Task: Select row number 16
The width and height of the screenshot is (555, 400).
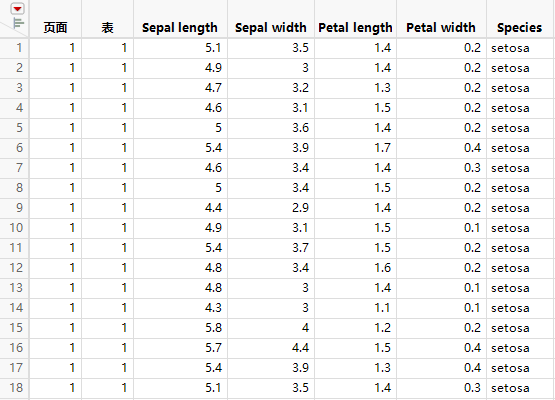Action: click(x=16, y=348)
